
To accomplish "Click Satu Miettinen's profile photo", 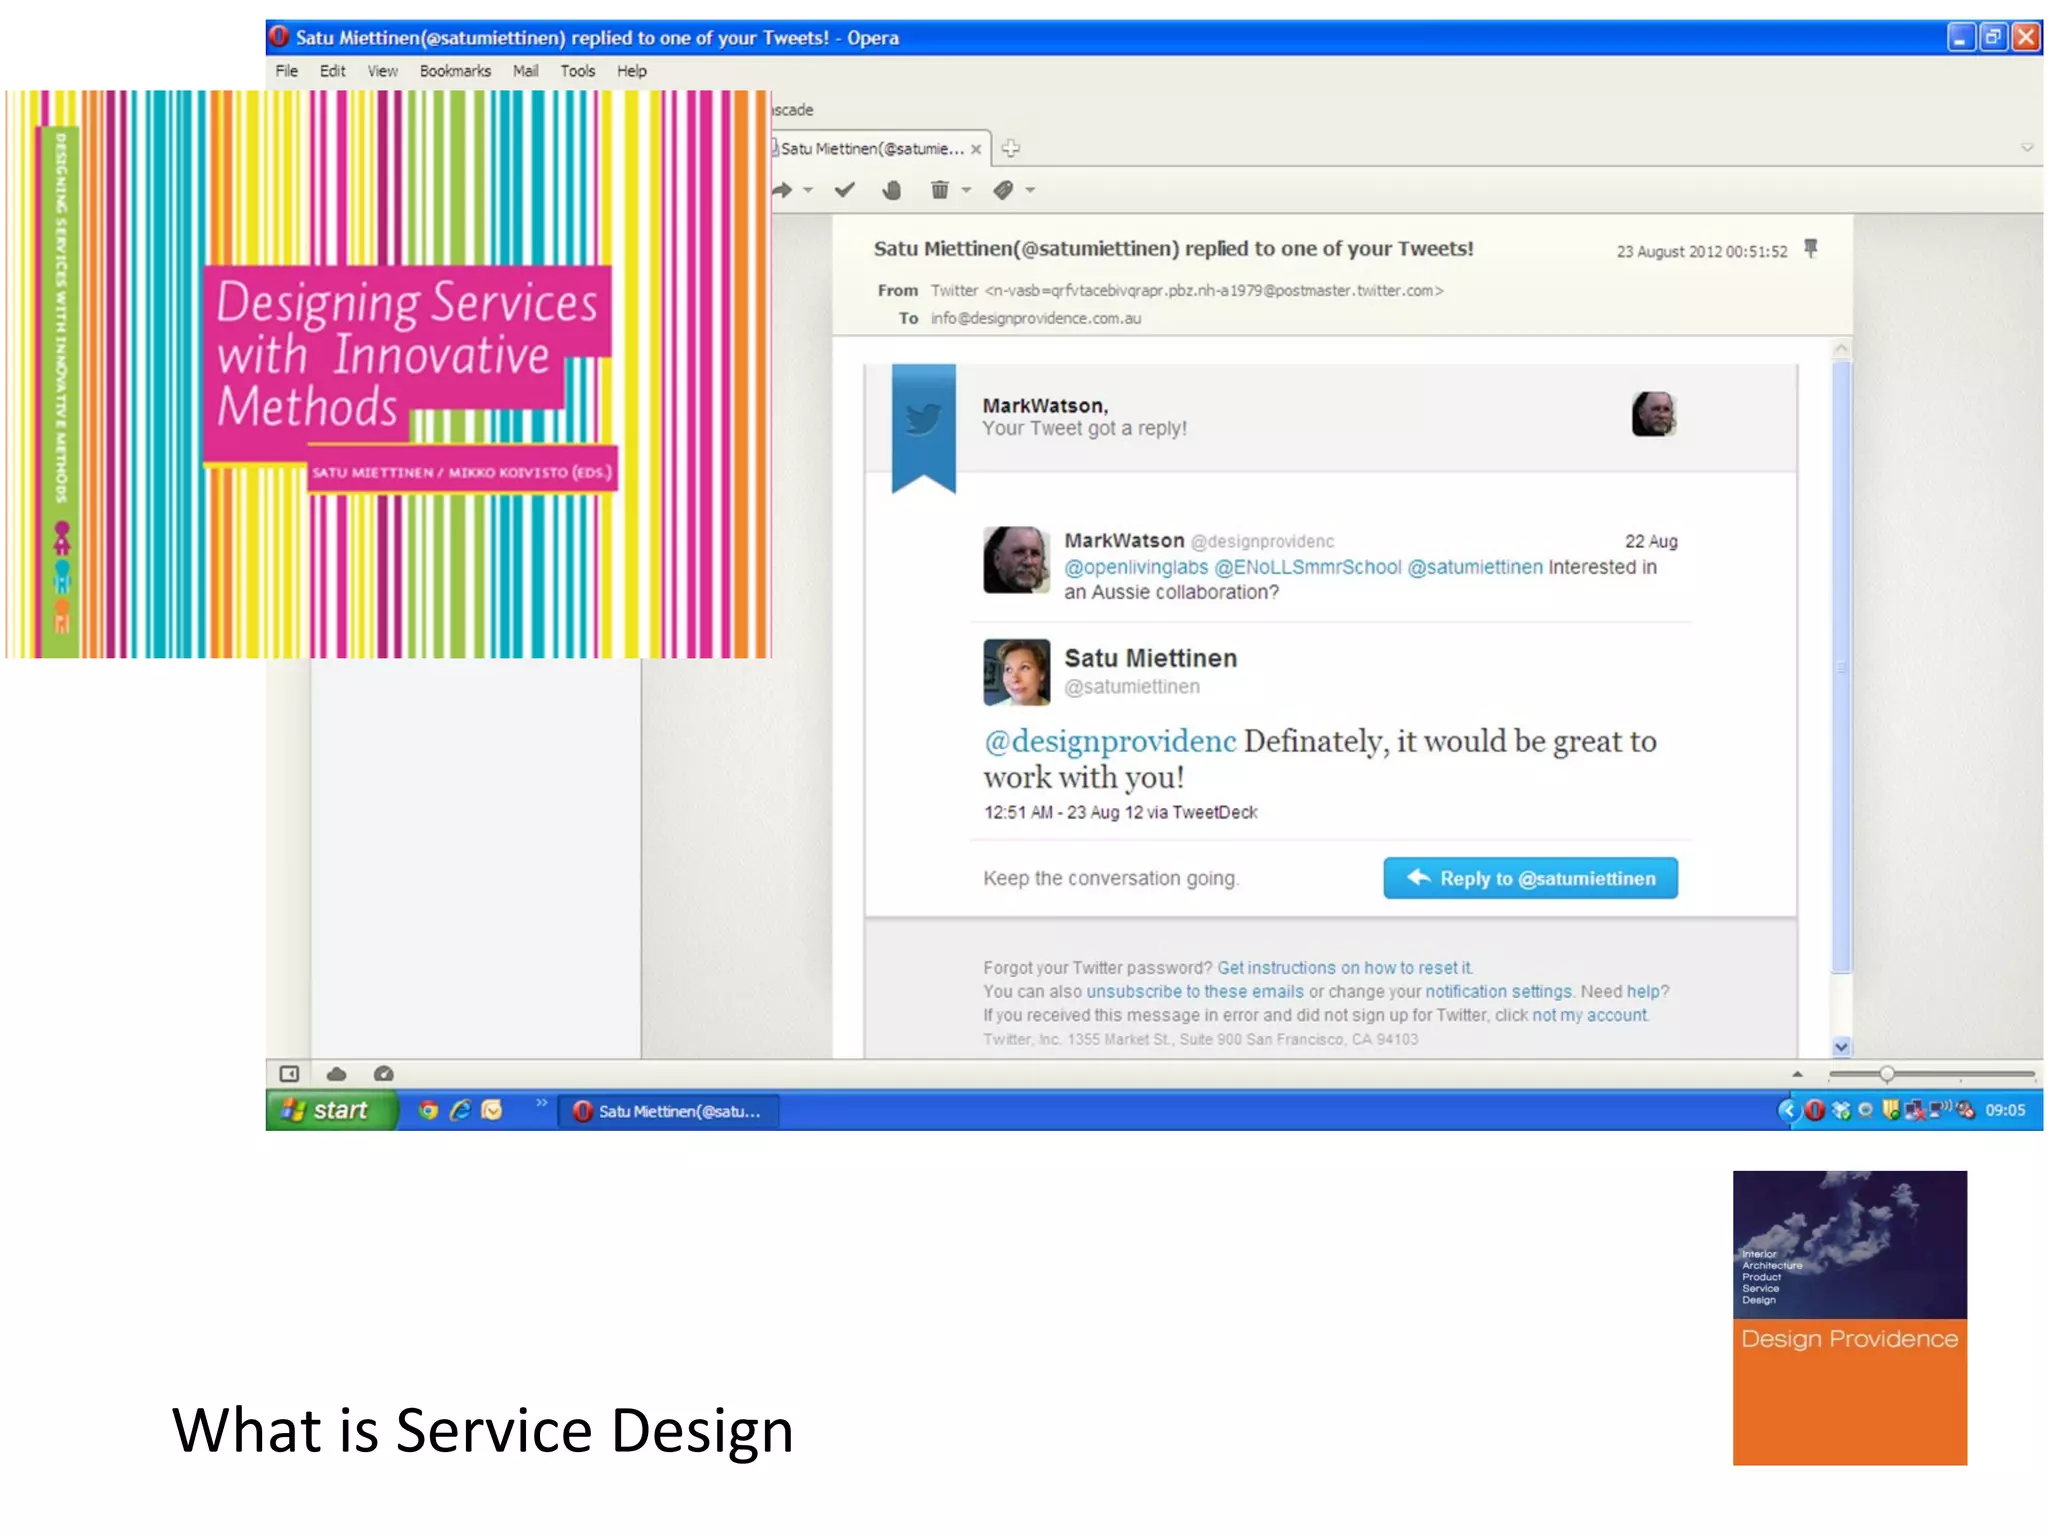I will click(x=1016, y=672).
